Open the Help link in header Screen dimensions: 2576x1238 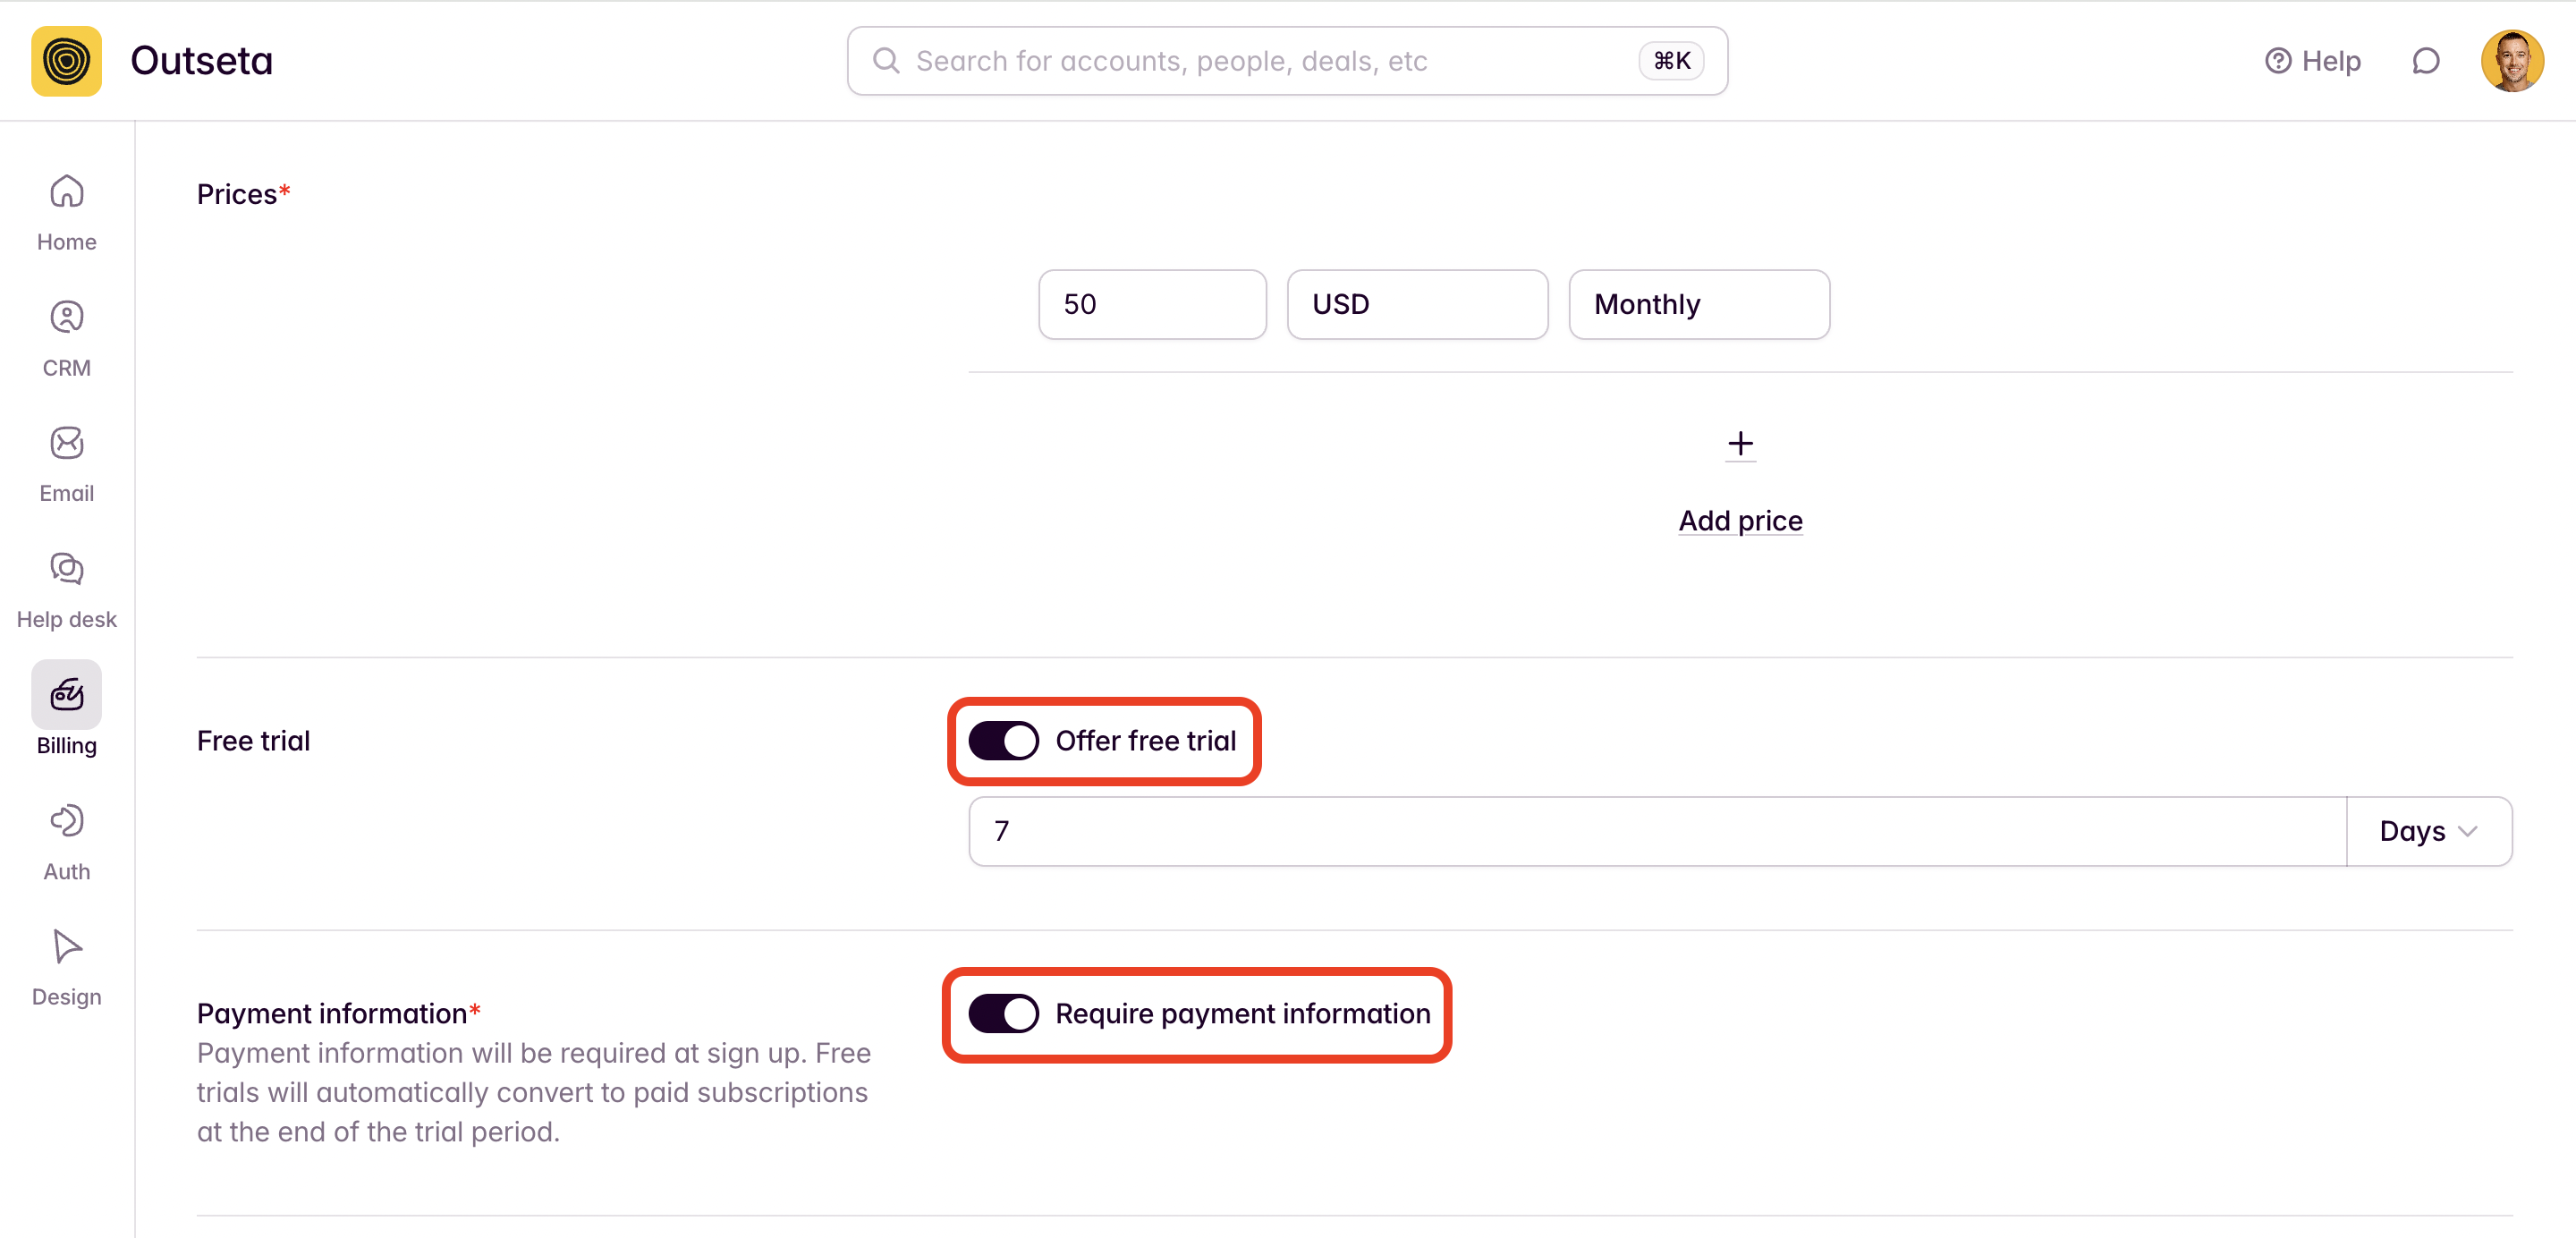coord(2312,61)
